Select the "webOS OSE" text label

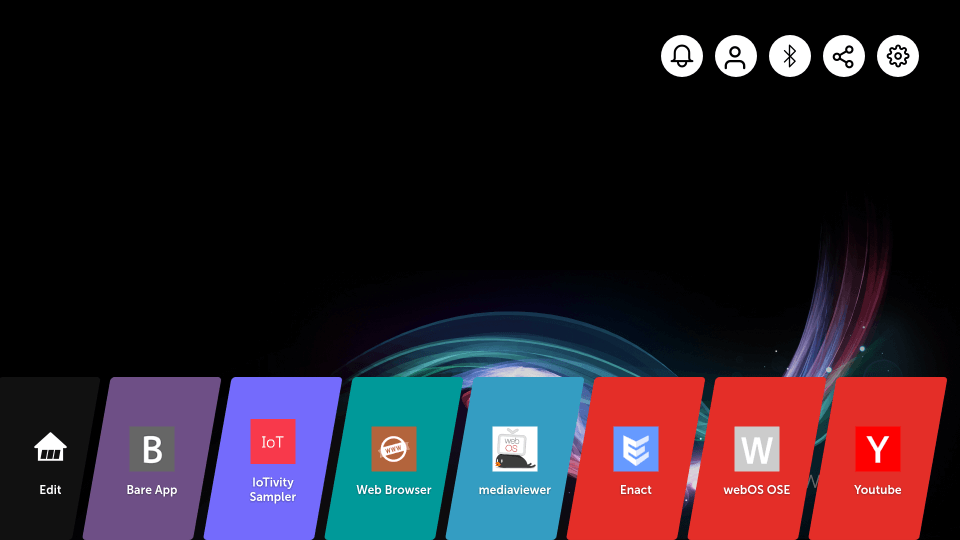coord(757,490)
